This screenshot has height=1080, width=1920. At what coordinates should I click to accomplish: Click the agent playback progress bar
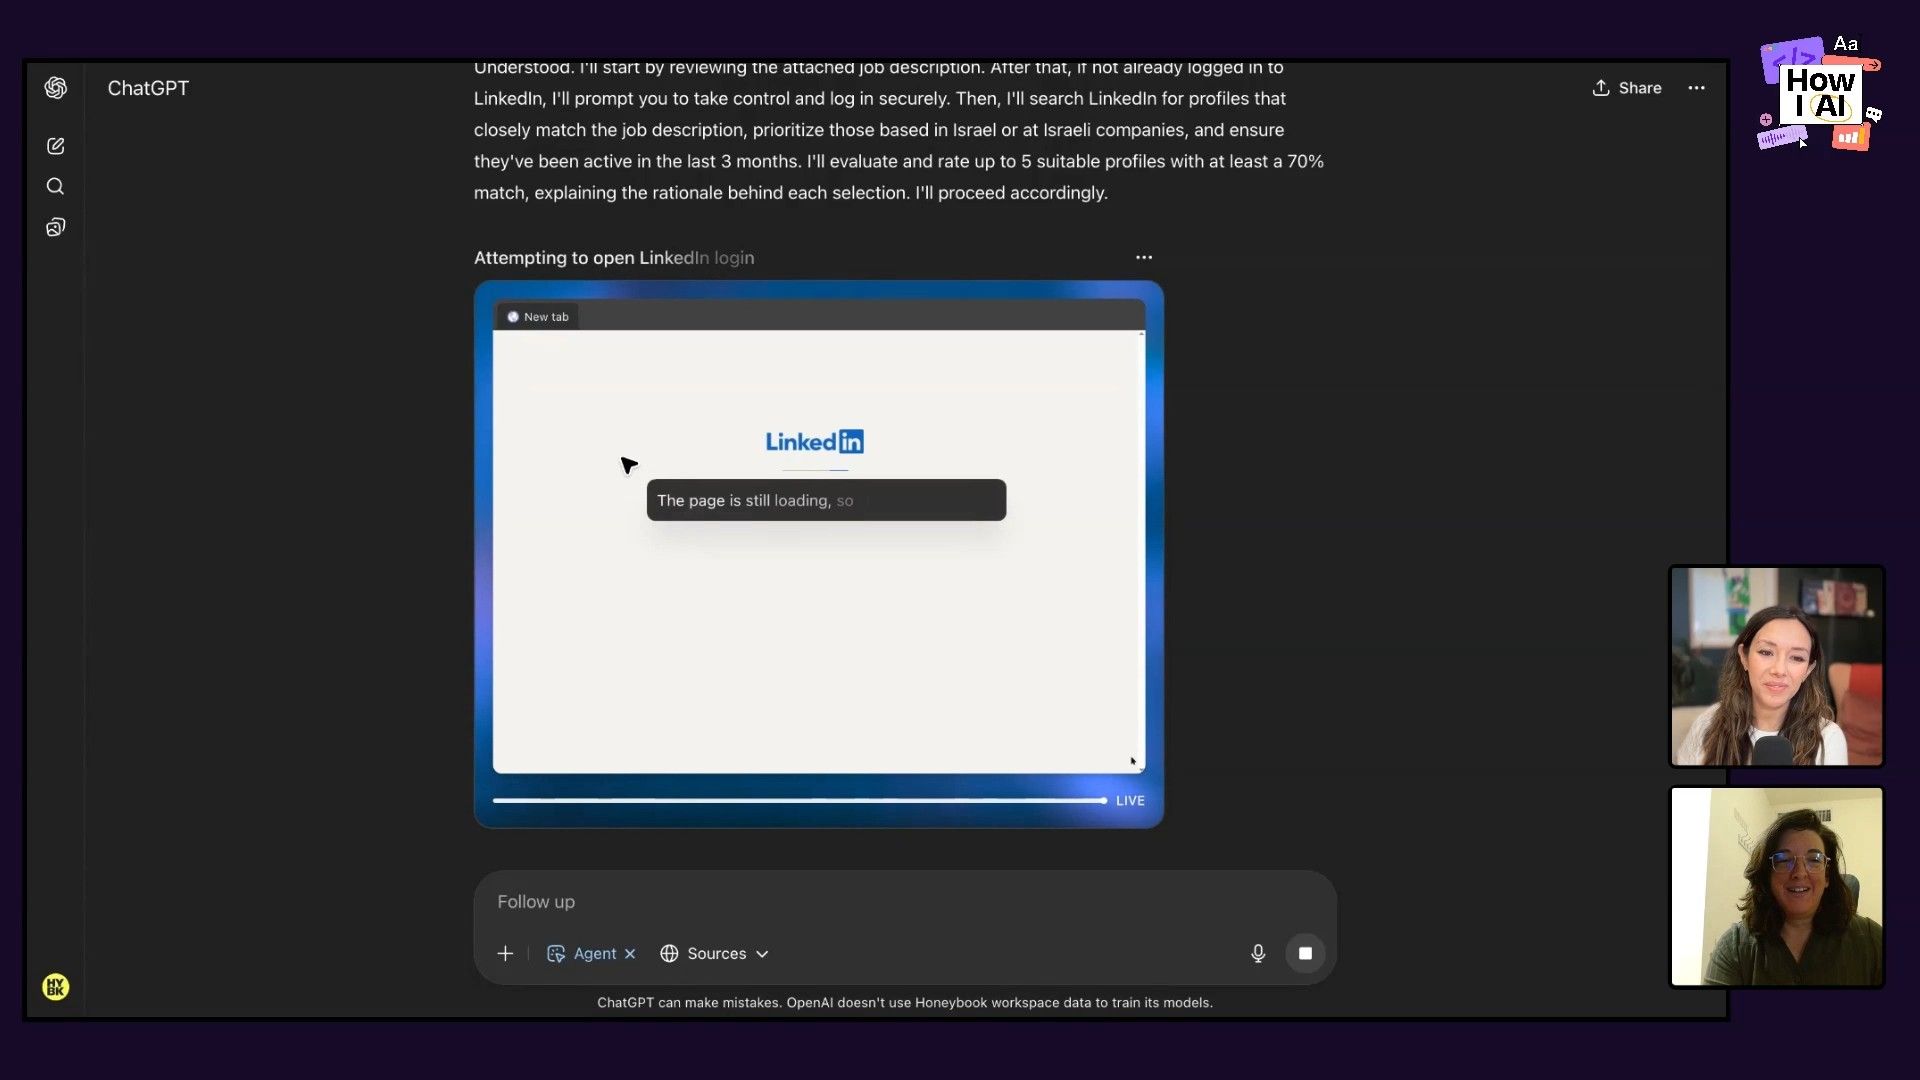799,801
